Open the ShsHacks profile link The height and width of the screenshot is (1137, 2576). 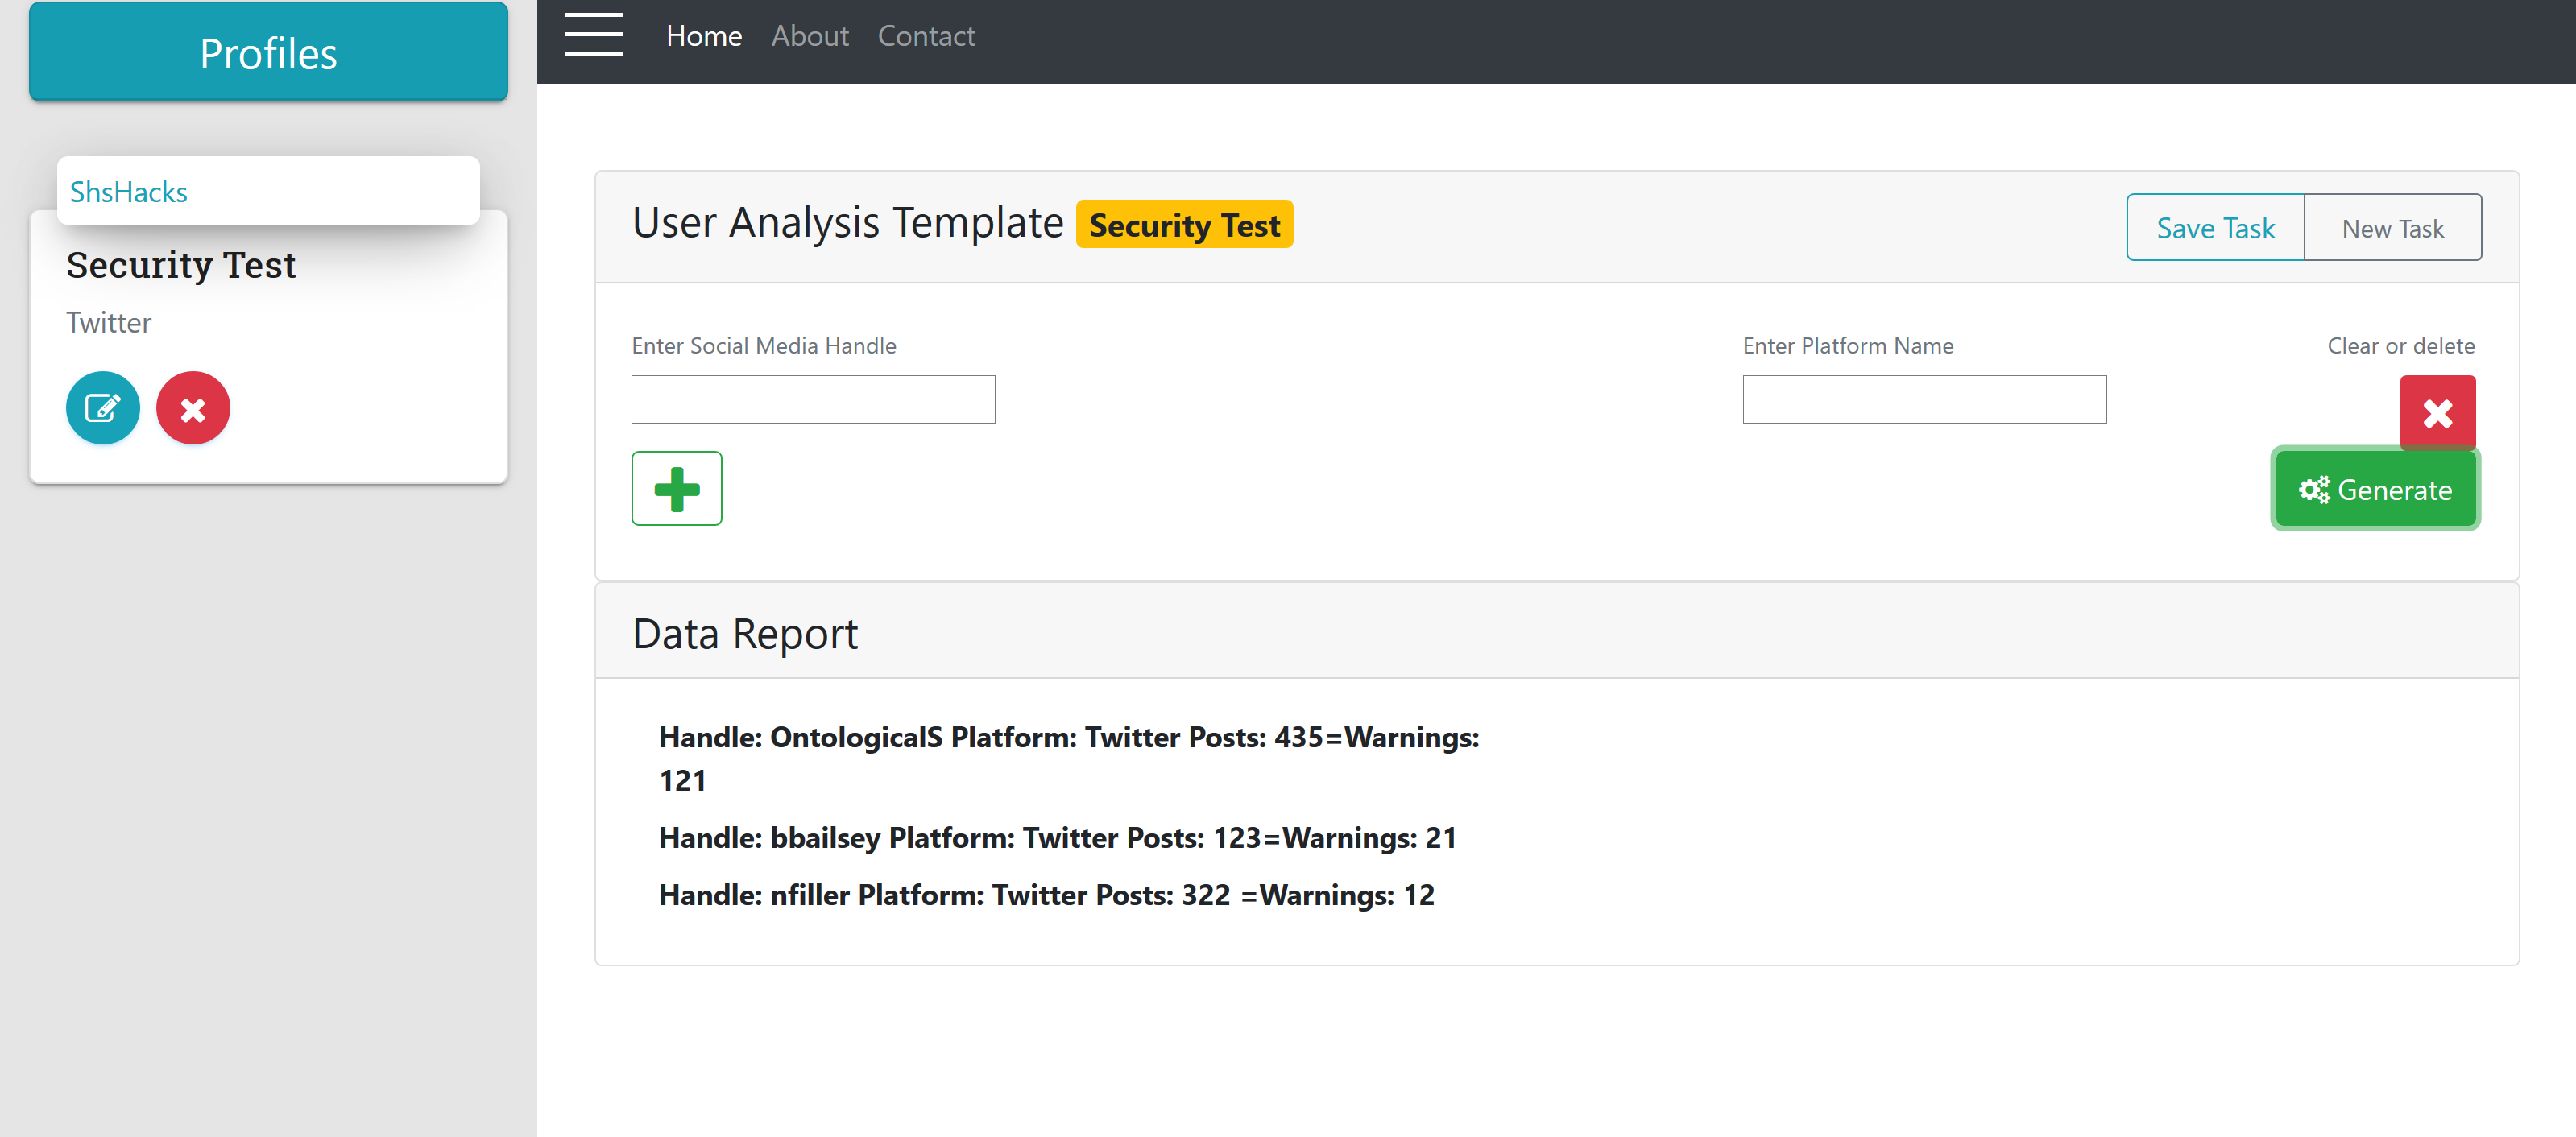(x=129, y=191)
